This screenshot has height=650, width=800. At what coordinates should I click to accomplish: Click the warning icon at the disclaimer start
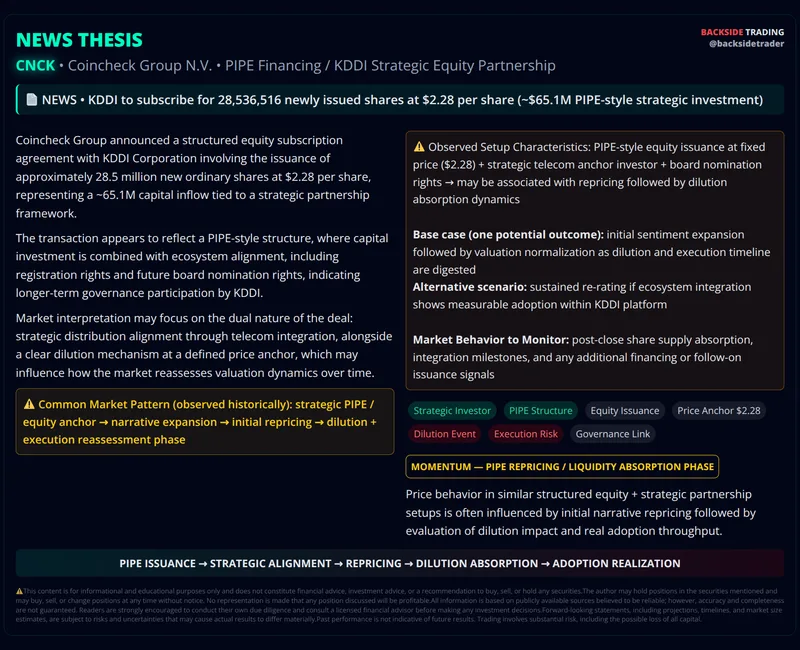click(x=19, y=591)
